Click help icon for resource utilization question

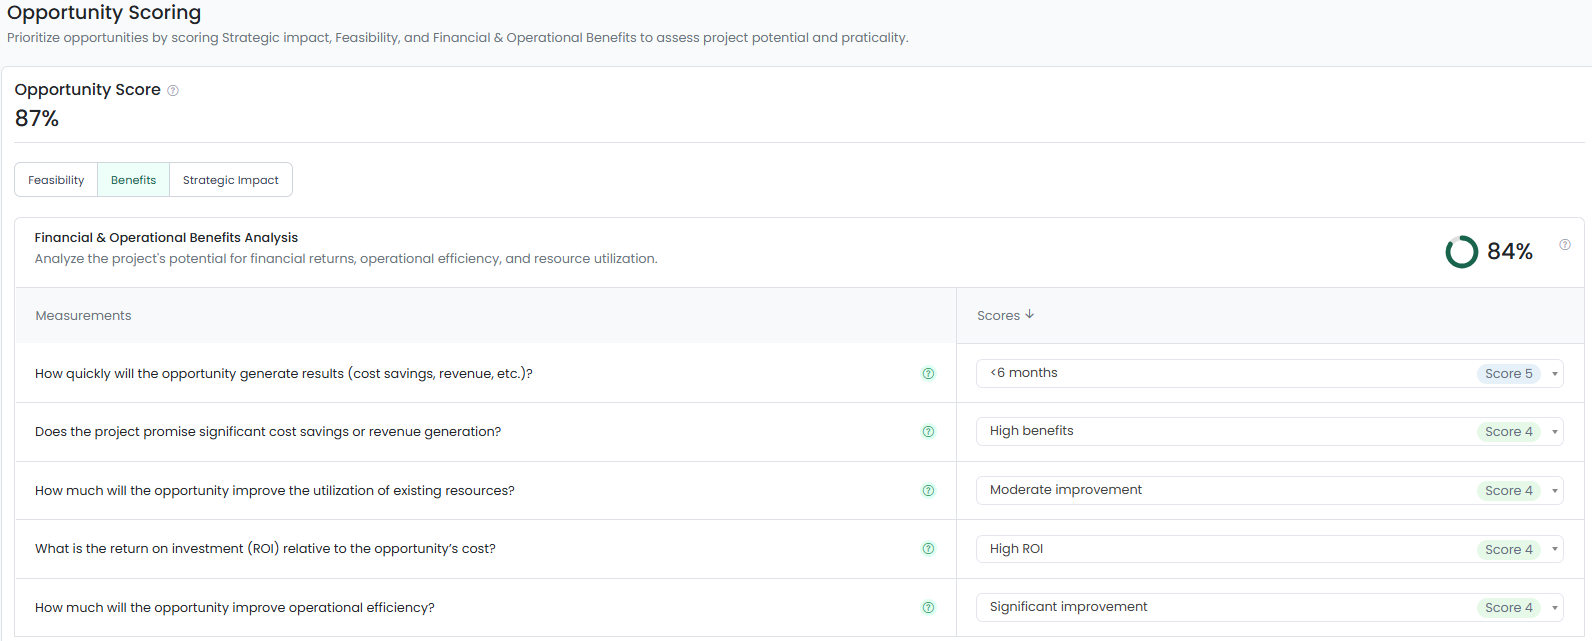coord(928,491)
